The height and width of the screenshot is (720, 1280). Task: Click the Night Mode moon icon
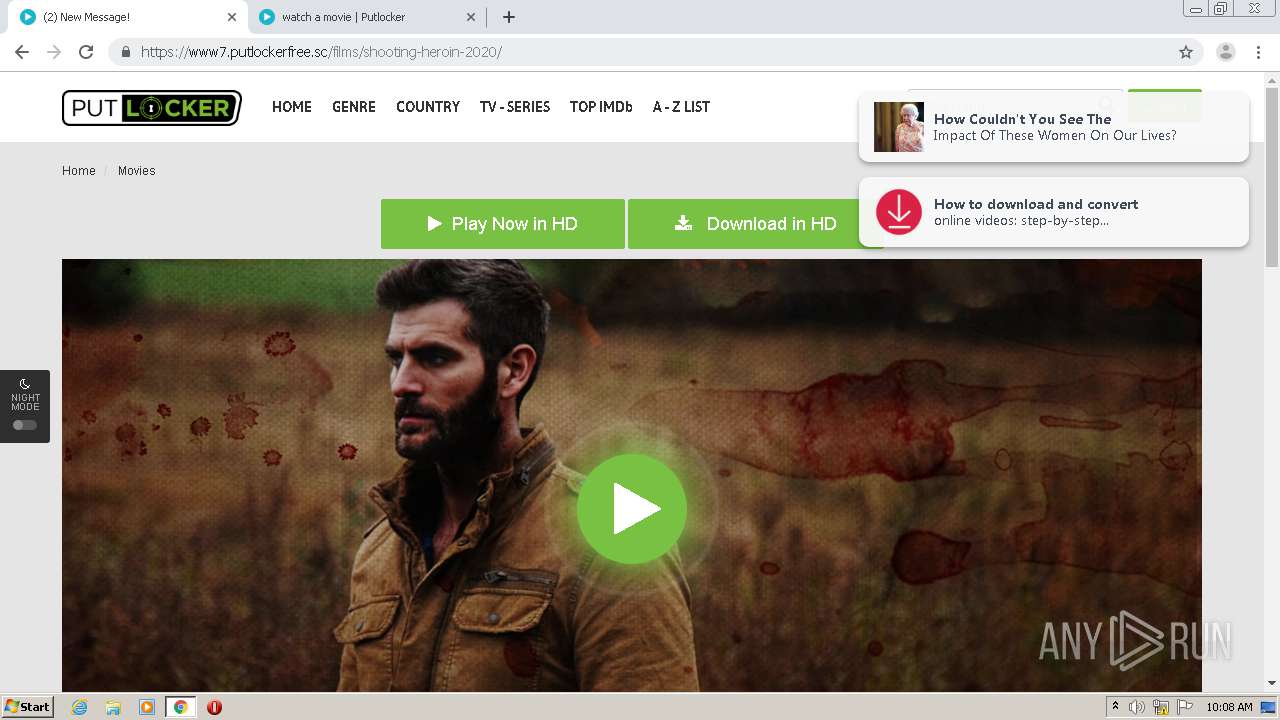[25, 384]
